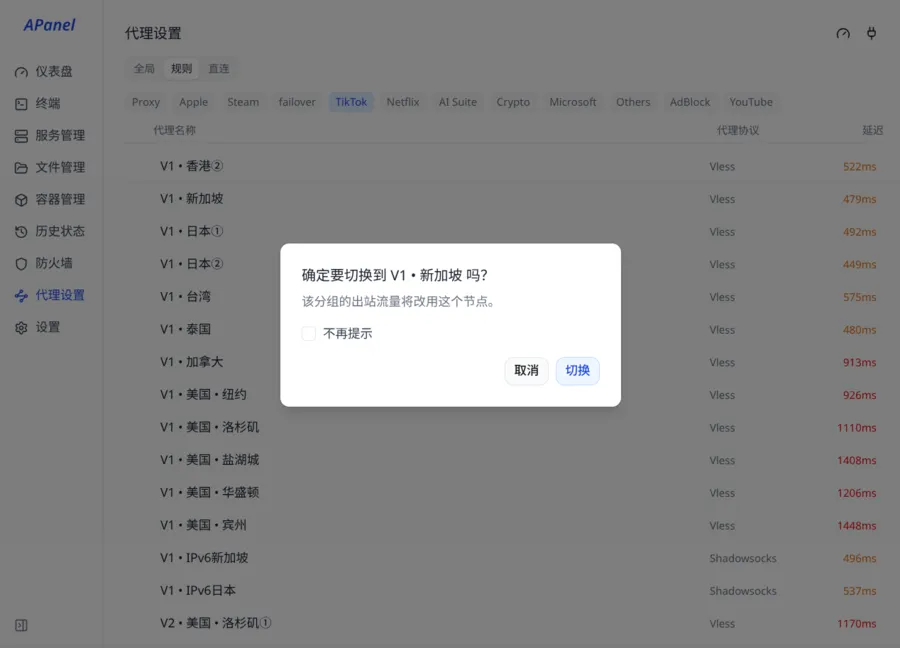Select proxy node V1 • 新加坡

point(504,199)
